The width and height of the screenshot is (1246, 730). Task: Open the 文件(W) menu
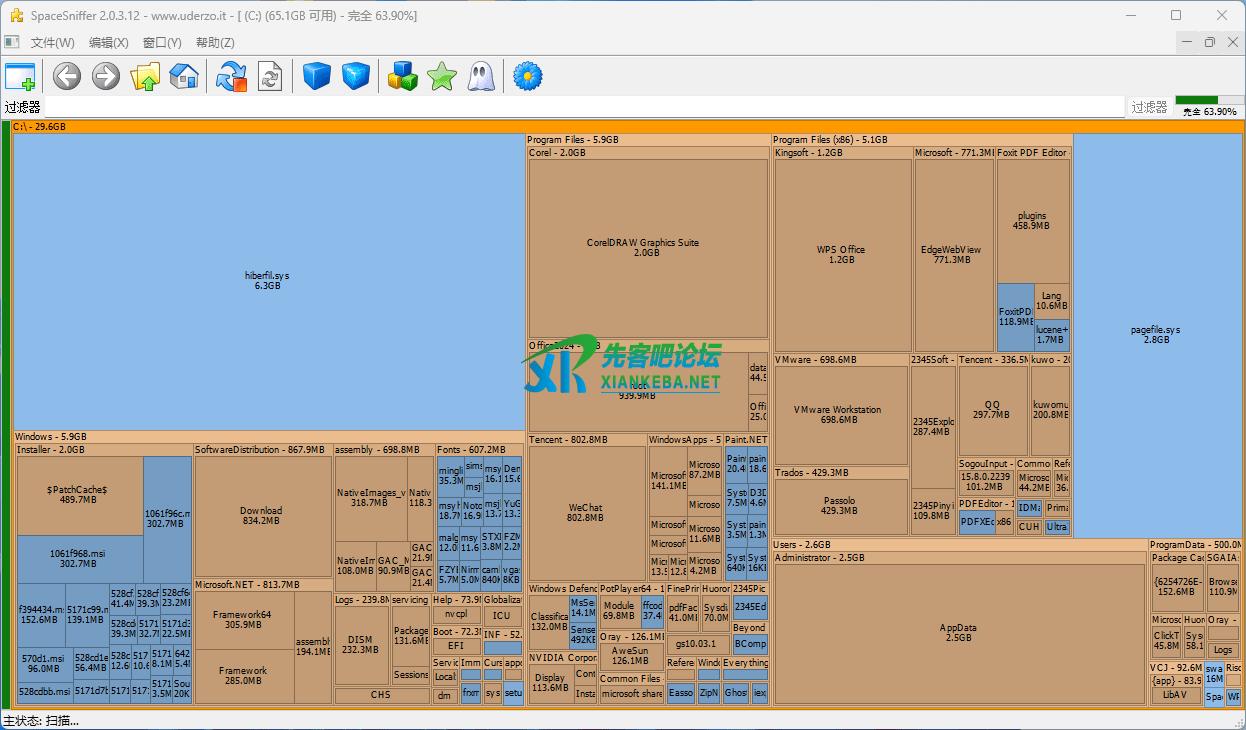[x=52, y=43]
